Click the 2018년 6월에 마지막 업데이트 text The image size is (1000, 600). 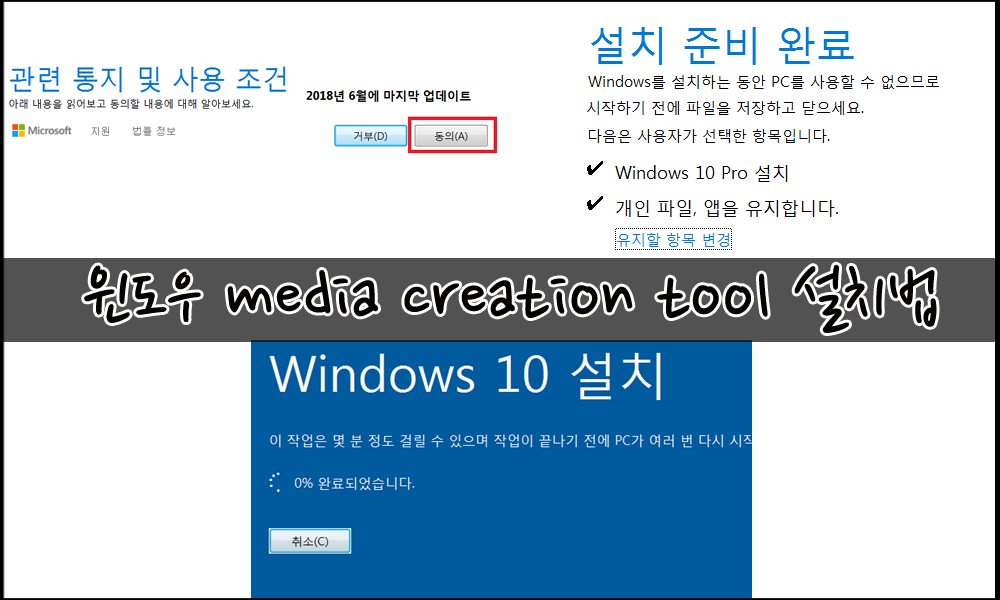click(388, 96)
